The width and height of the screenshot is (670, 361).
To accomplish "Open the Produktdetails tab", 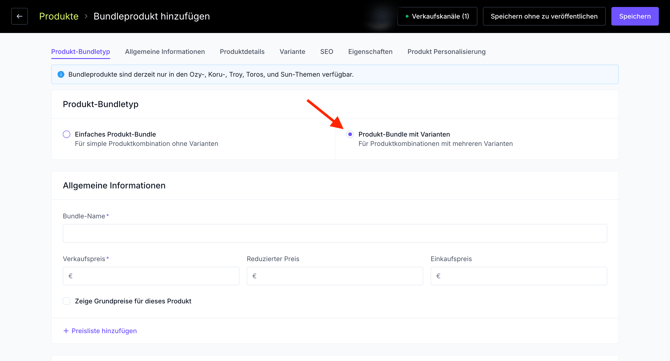I will click(242, 52).
